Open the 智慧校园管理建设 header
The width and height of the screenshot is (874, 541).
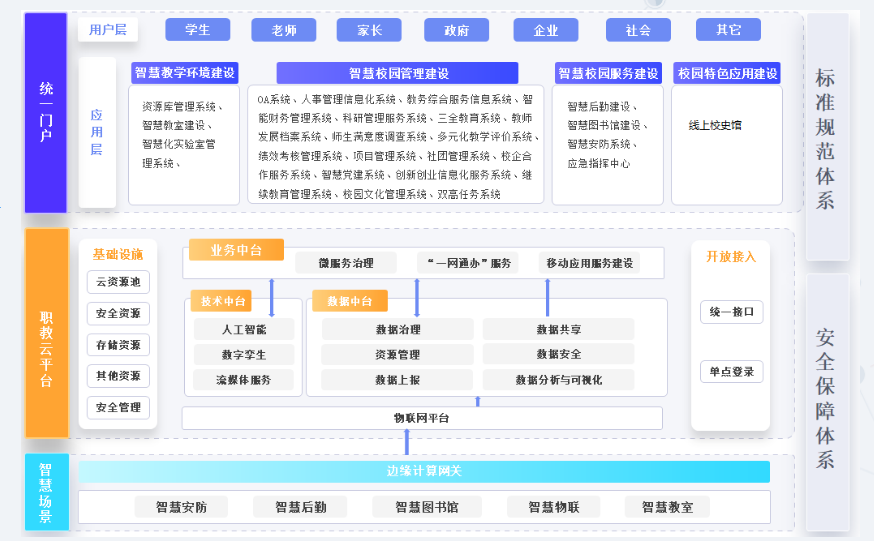click(398, 73)
